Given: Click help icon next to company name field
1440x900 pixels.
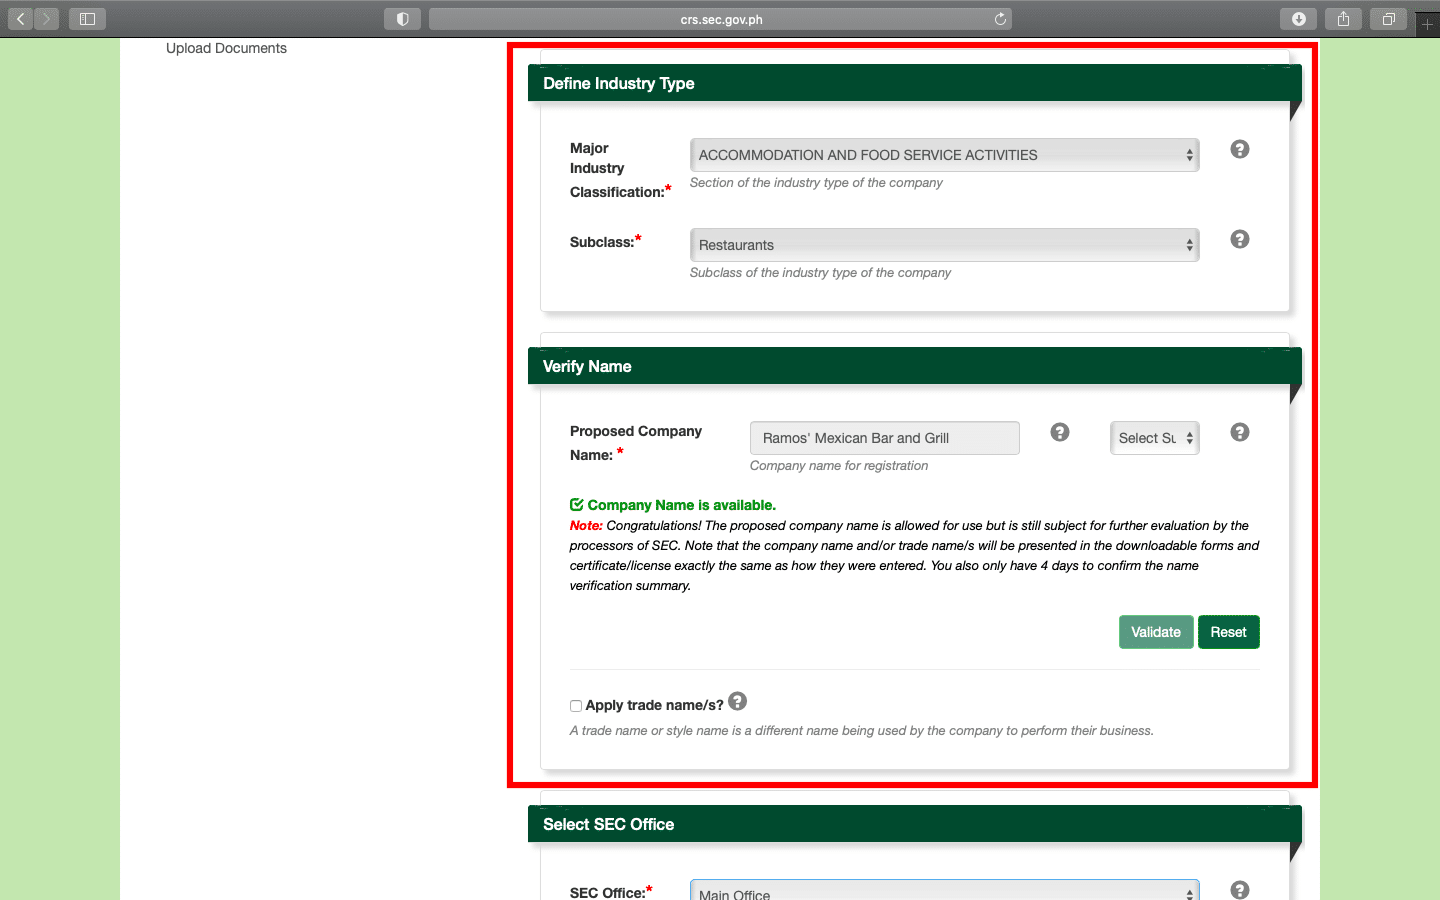Looking at the screenshot, I should pyautogui.click(x=1060, y=432).
